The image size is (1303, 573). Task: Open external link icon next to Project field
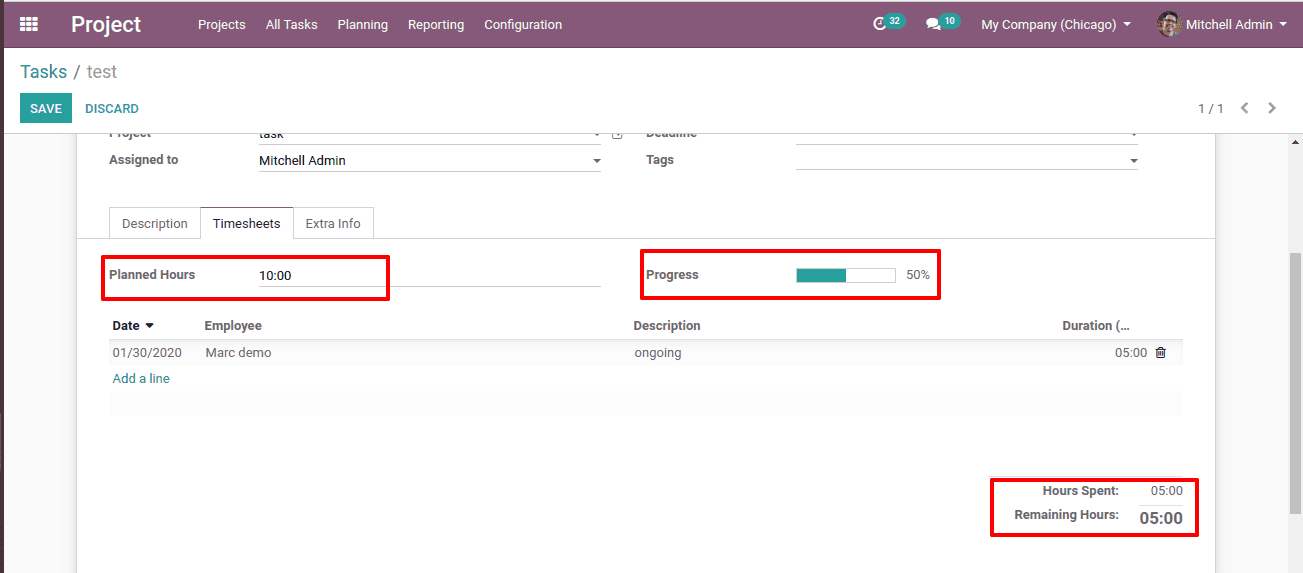click(x=617, y=134)
